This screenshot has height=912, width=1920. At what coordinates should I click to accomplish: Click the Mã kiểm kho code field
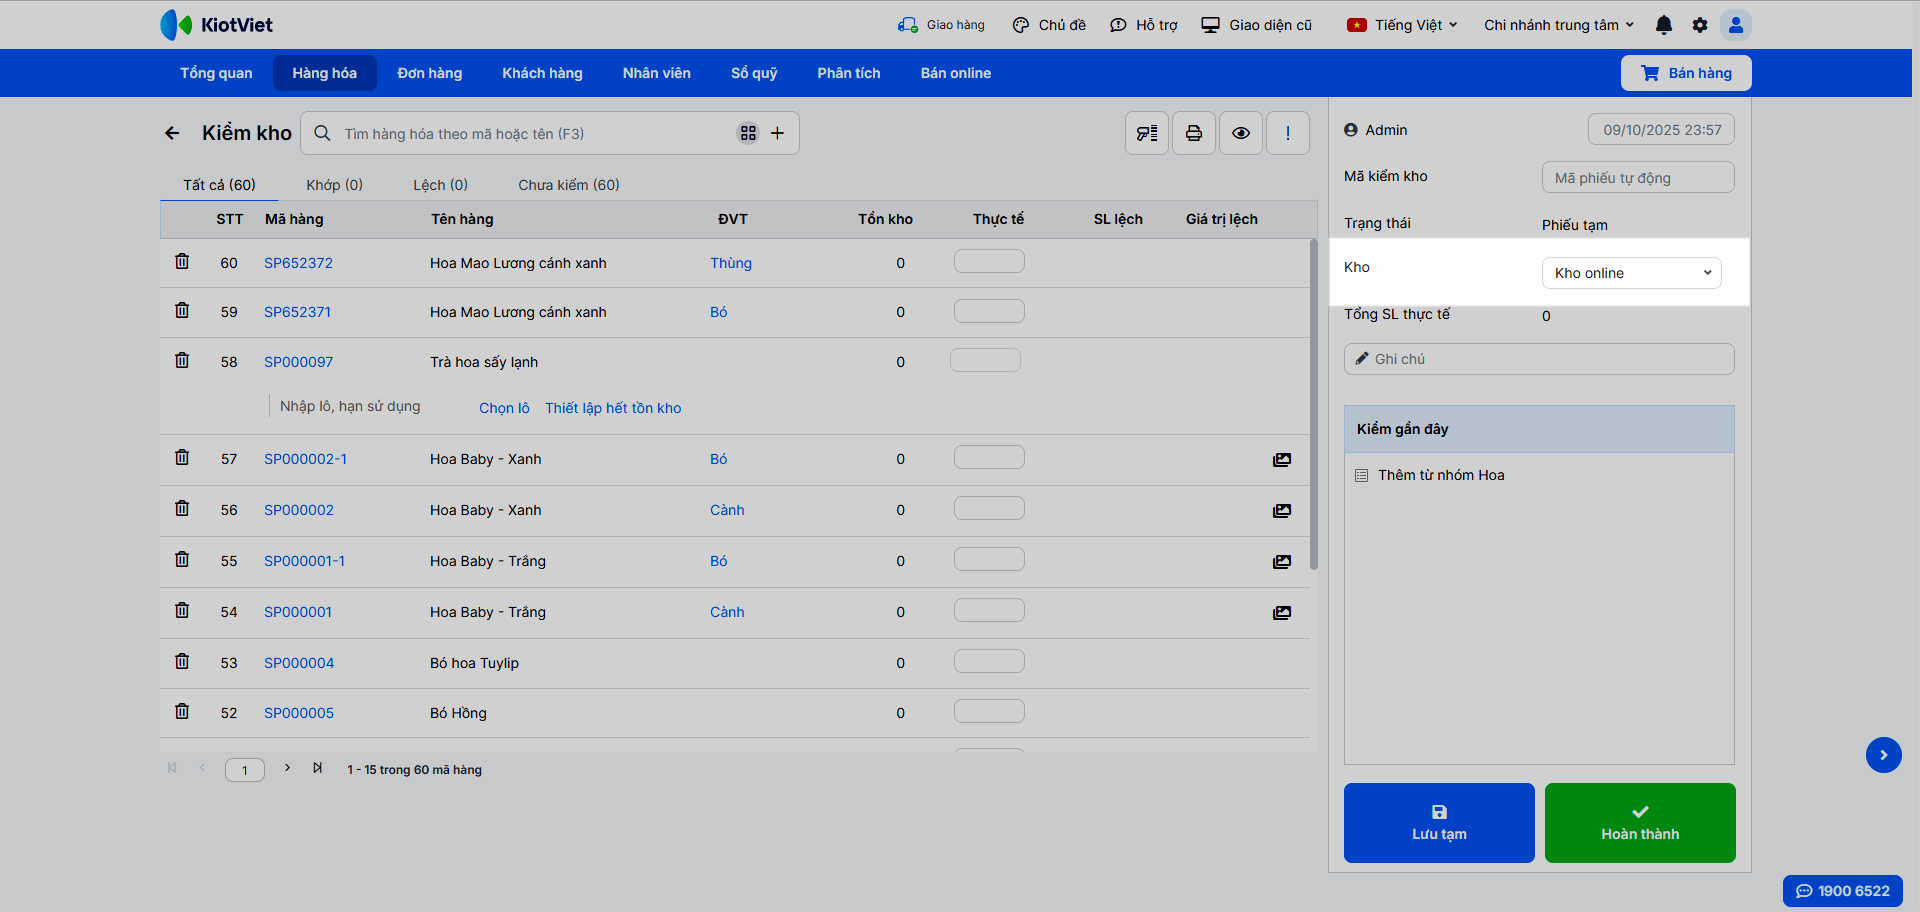[1638, 177]
